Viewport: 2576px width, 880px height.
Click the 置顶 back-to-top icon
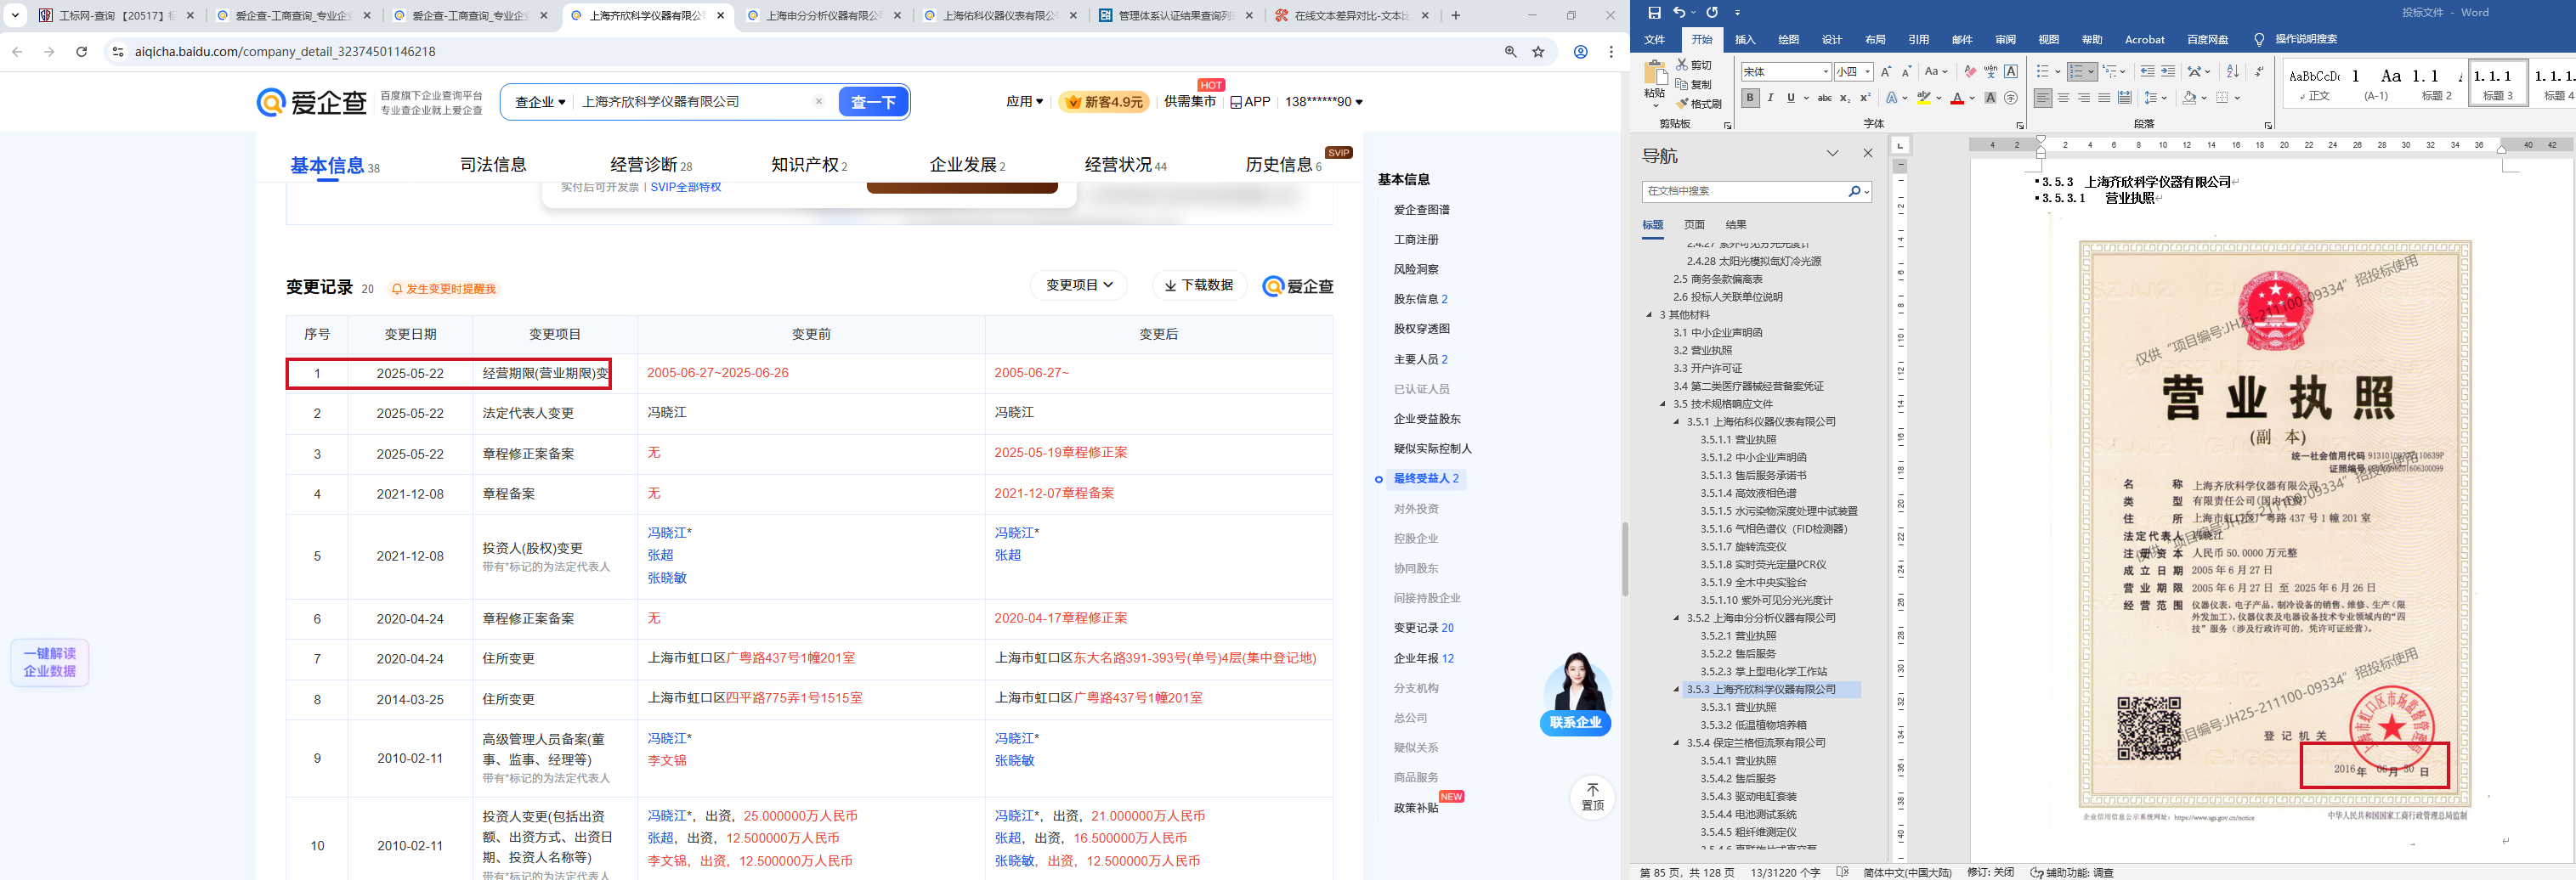(x=1592, y=797)
